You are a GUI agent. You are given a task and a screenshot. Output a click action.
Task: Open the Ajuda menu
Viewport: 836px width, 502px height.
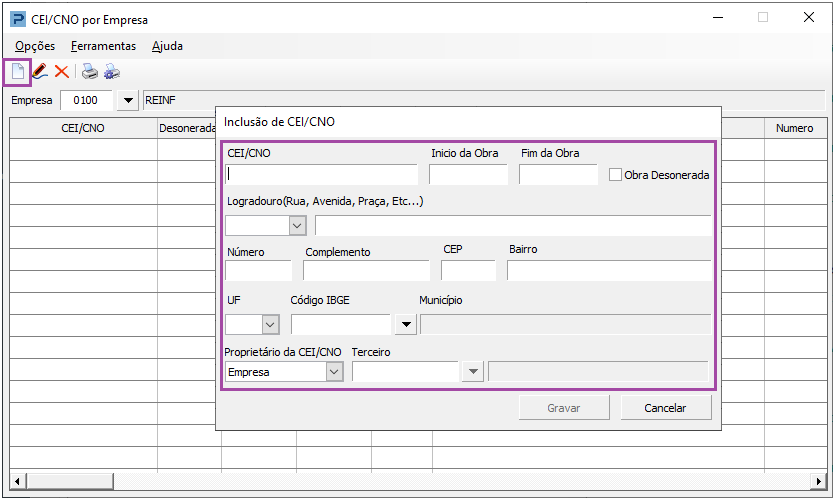pos(167,46)
